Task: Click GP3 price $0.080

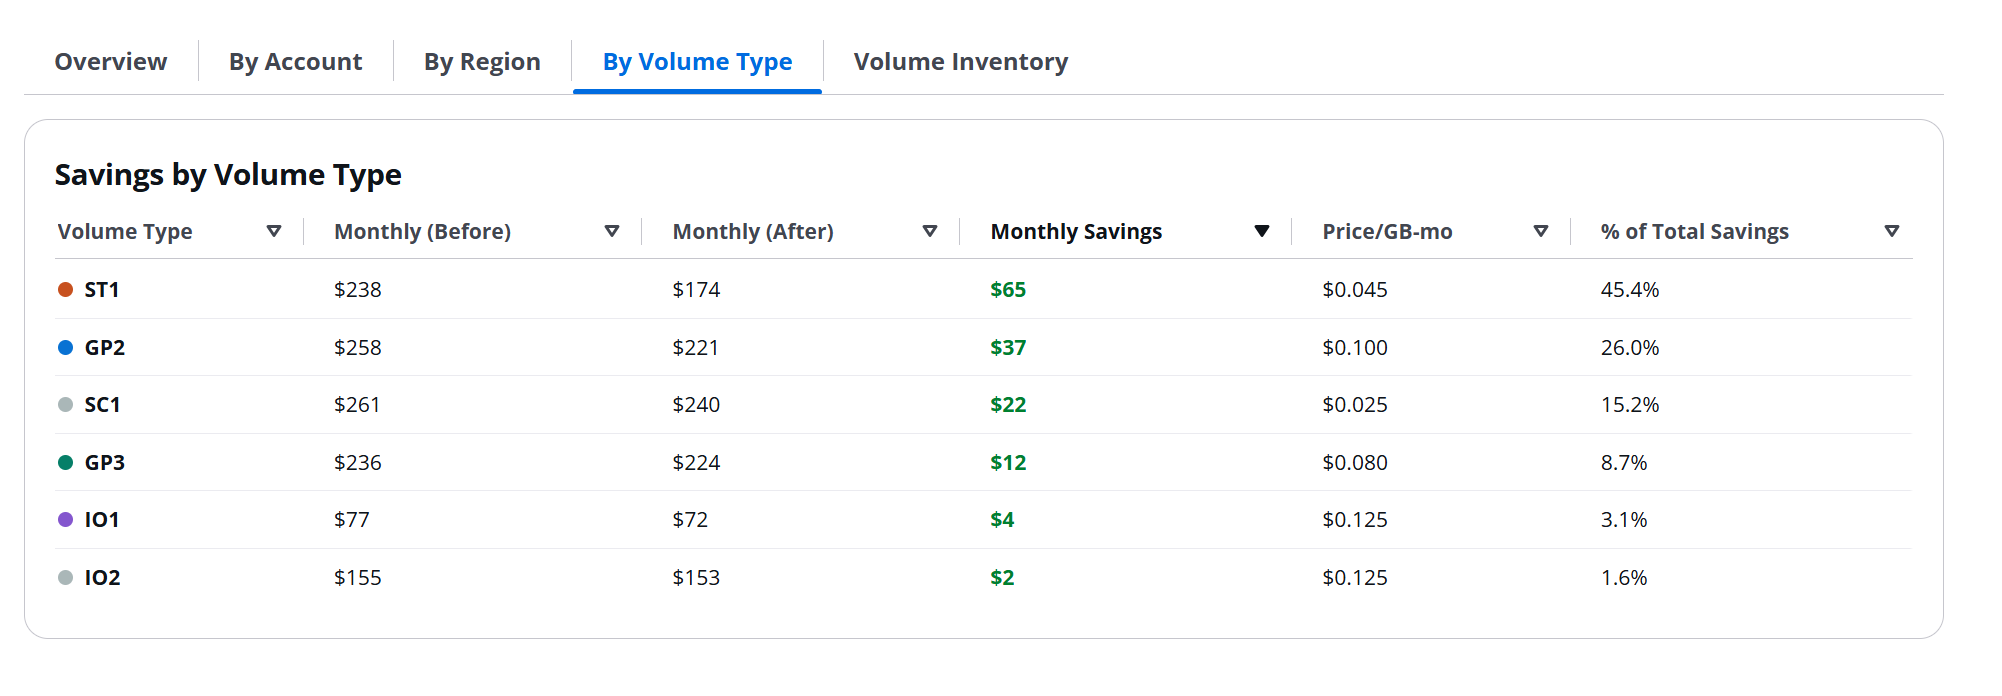Action: click(x=1355, y=463)
